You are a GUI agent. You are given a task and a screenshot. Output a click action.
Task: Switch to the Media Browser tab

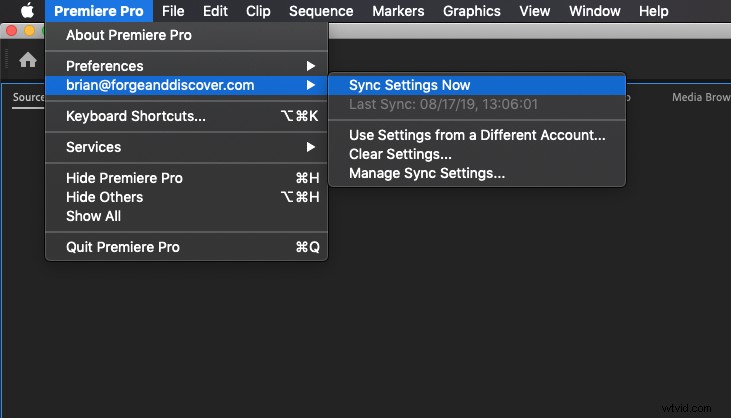[701, 97]
